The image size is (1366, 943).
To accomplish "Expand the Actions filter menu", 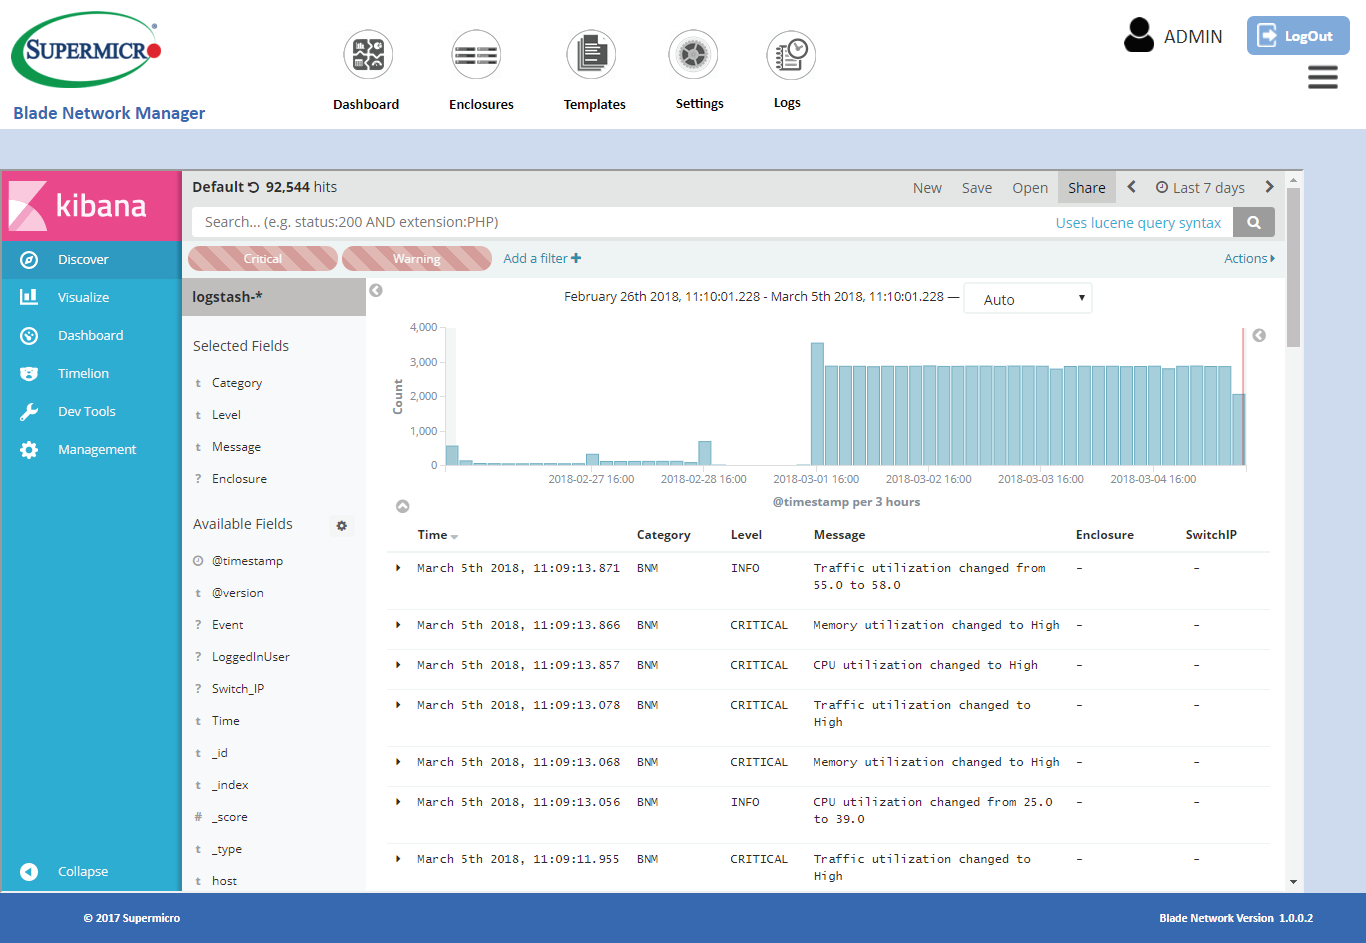I will point(1249,259).
